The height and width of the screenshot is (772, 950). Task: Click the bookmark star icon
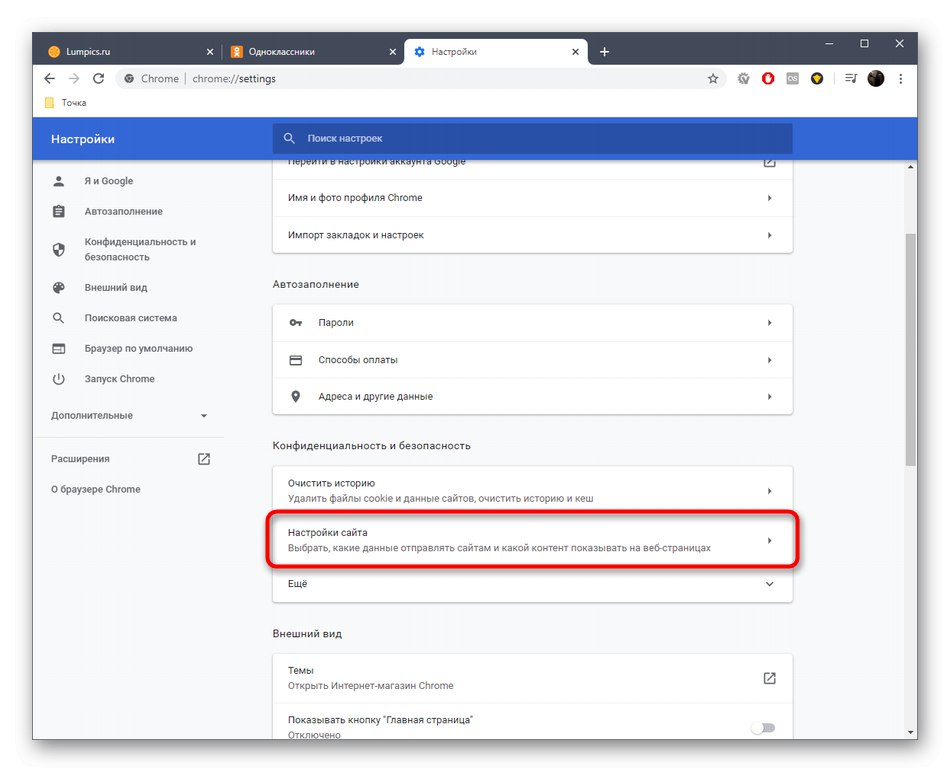(713, 79)
